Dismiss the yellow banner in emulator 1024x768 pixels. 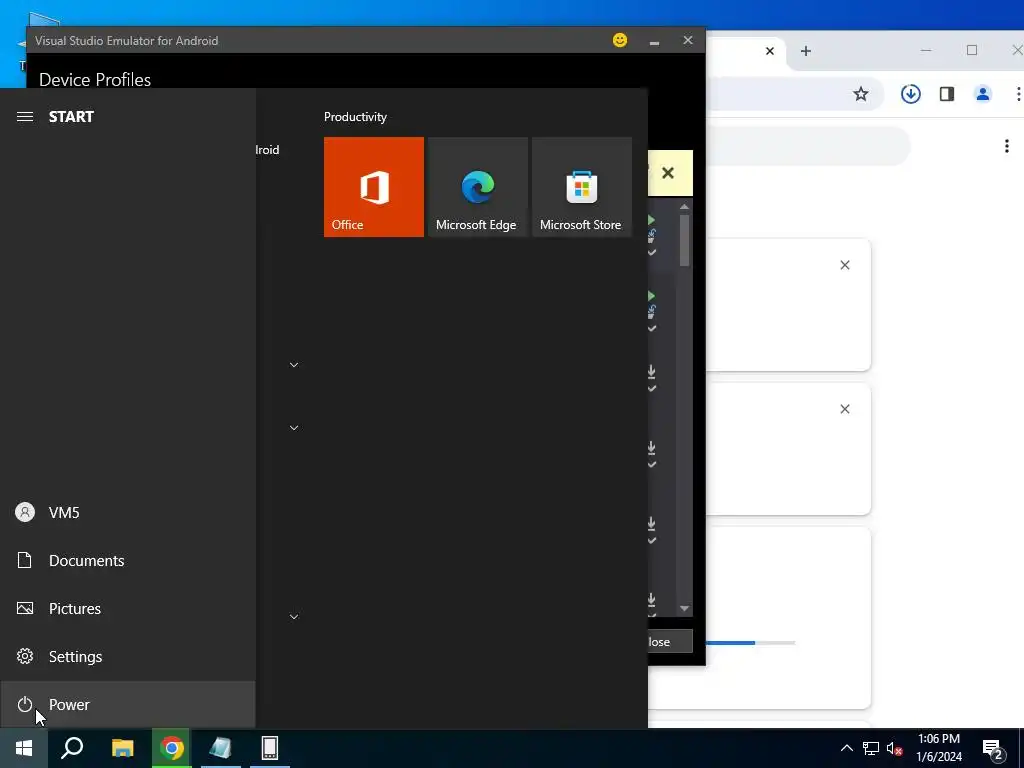(667, 173)
